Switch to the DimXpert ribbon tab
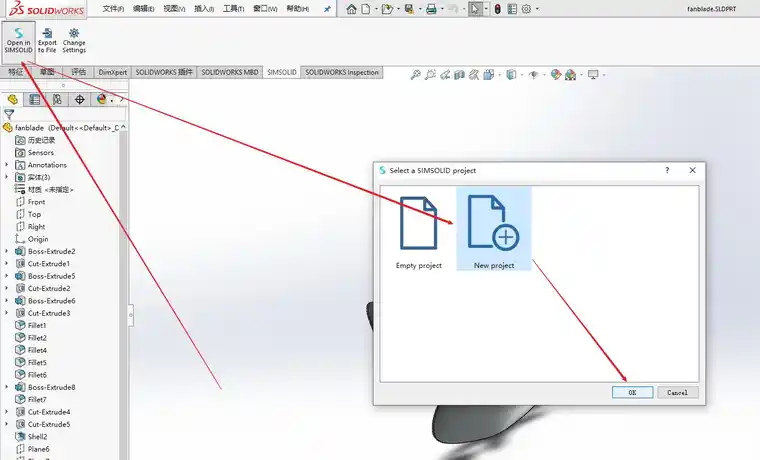 112,72
